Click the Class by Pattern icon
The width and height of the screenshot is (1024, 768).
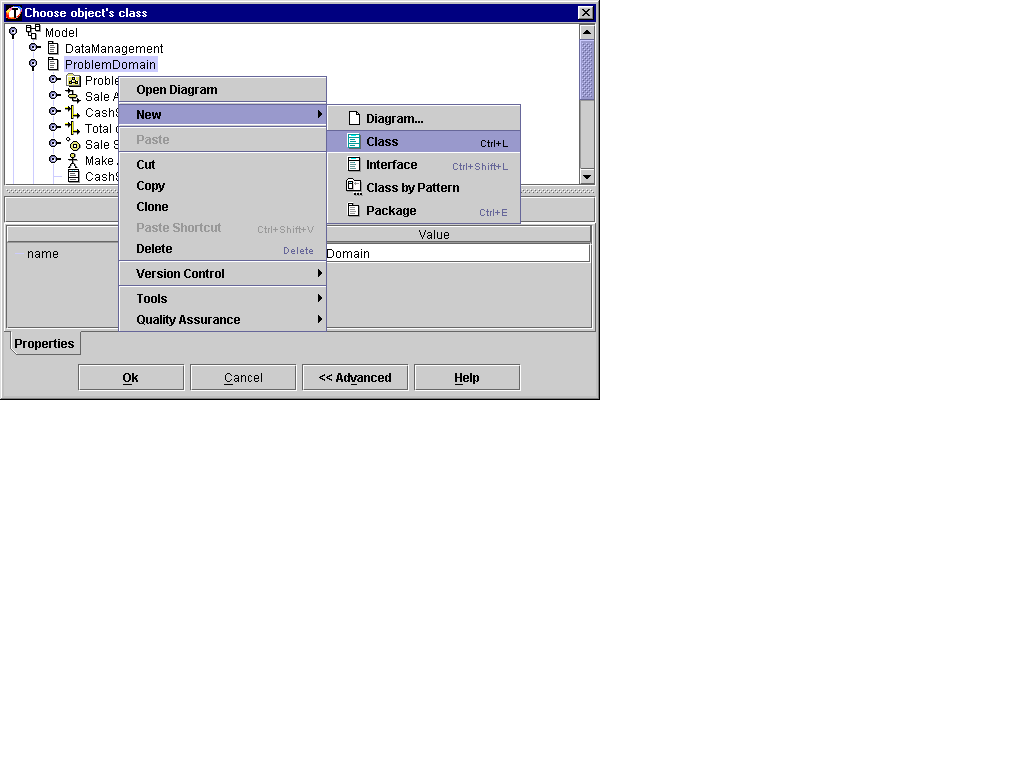click(354, 187)
